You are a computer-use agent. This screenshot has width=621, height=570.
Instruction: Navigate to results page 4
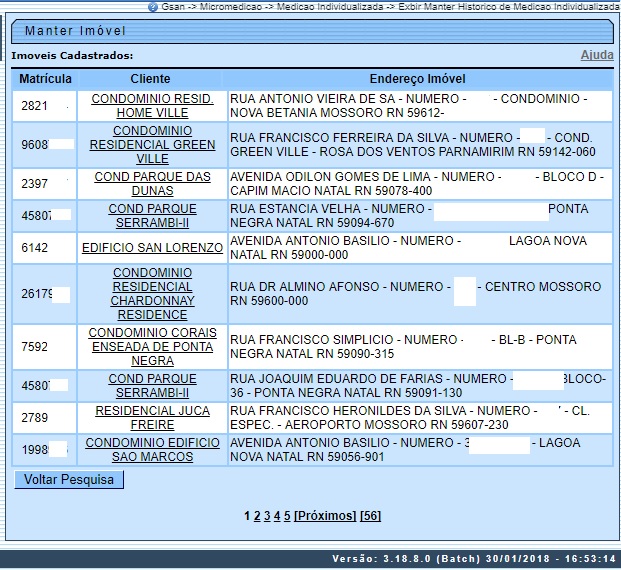tap(277, 516)
